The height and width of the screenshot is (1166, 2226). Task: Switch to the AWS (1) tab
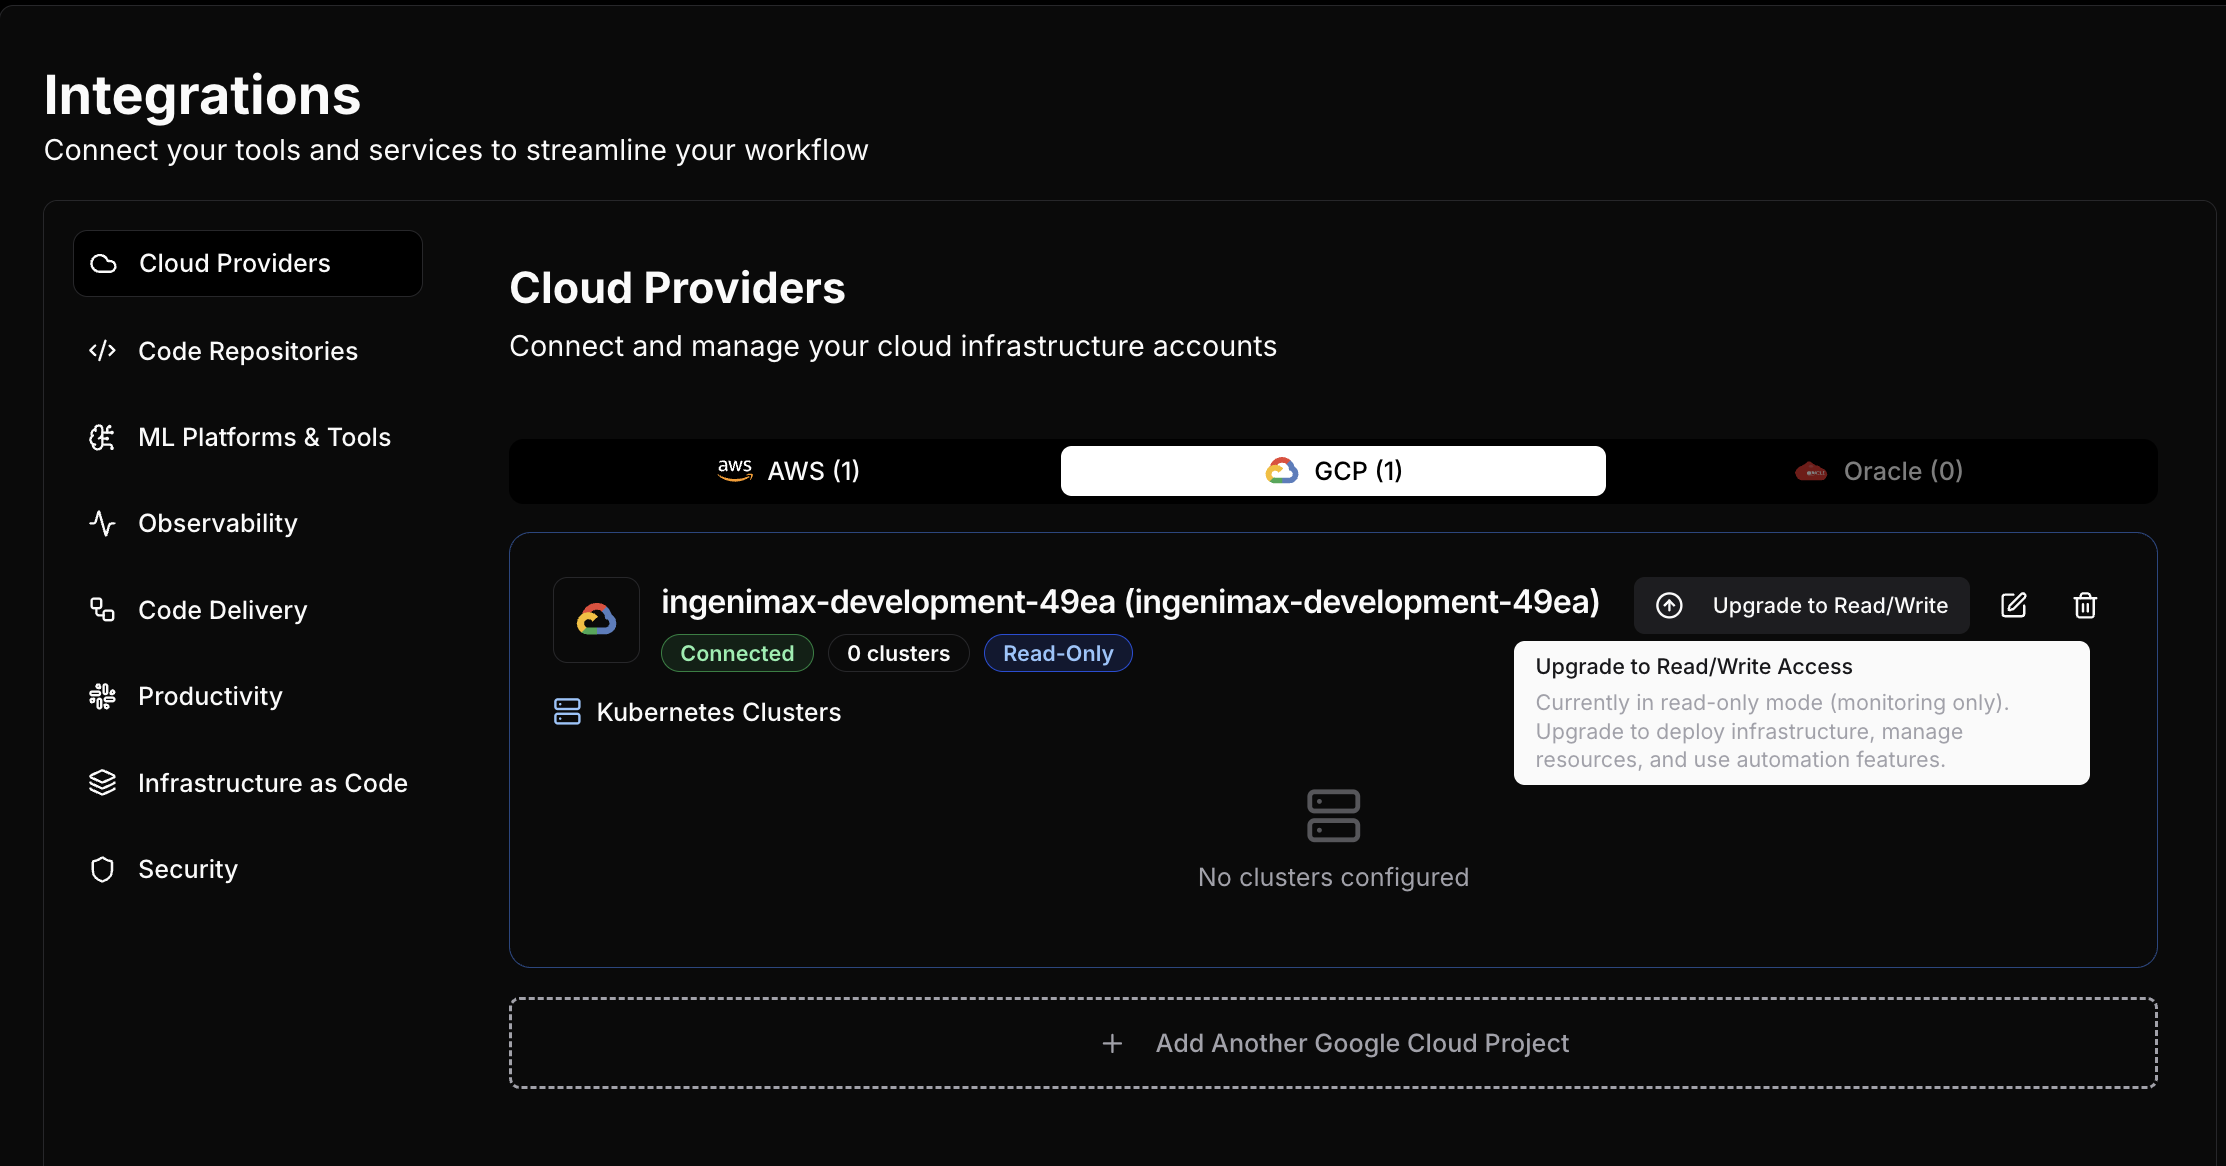pyautogui.click(x=788, y=471)
